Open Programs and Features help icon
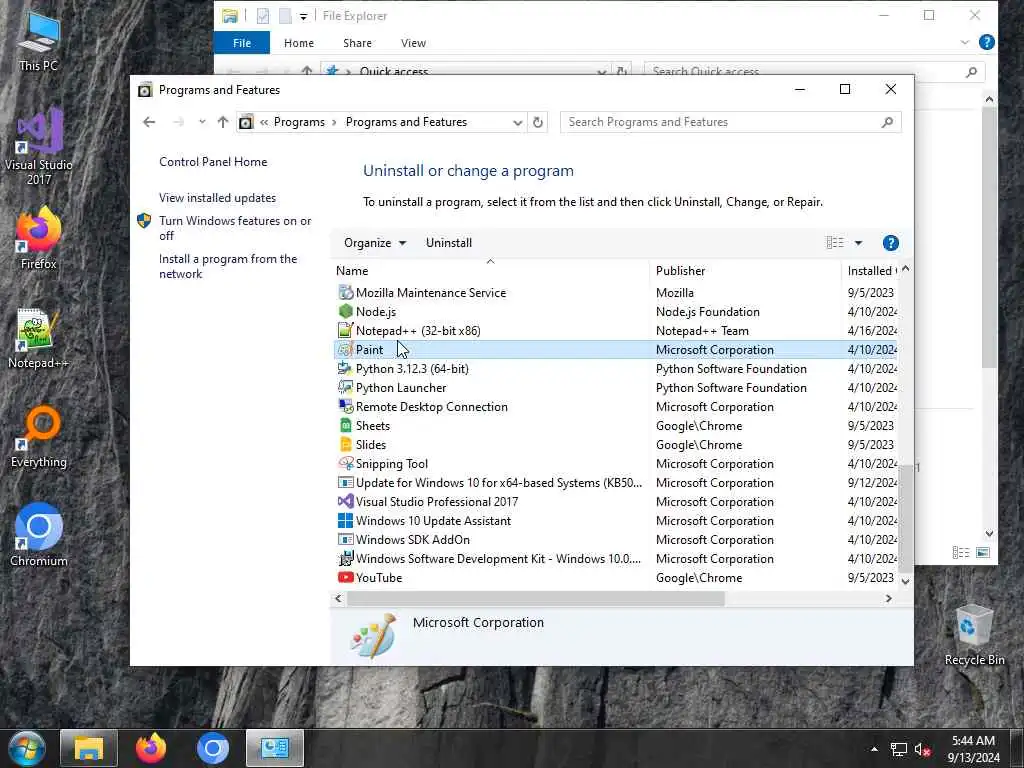Image resolution: width=1024 pixels, height=768 pixels. [x=890, y=243]
